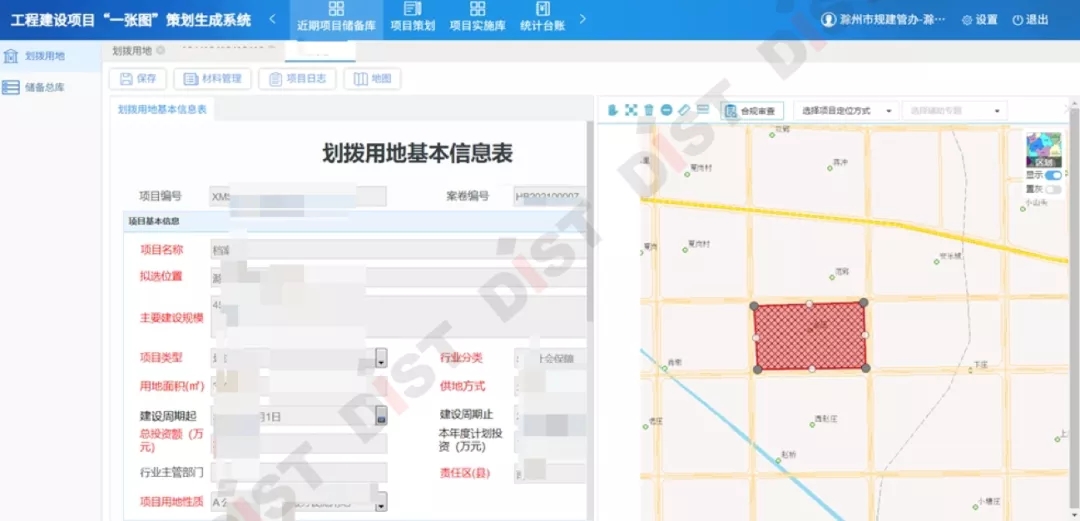Enable the 置灰 switch
Viewport: 1080px width, 521px height.
[1053, 189]
